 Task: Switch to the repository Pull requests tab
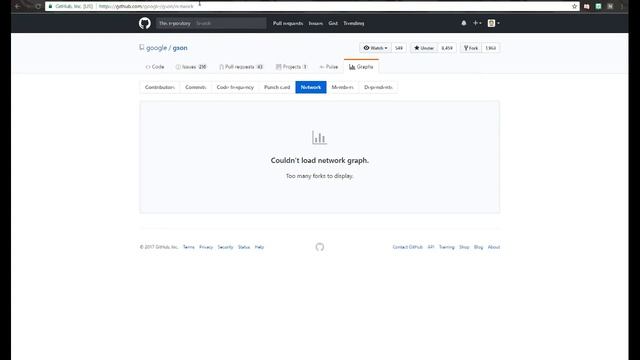(x=241, y=67)
